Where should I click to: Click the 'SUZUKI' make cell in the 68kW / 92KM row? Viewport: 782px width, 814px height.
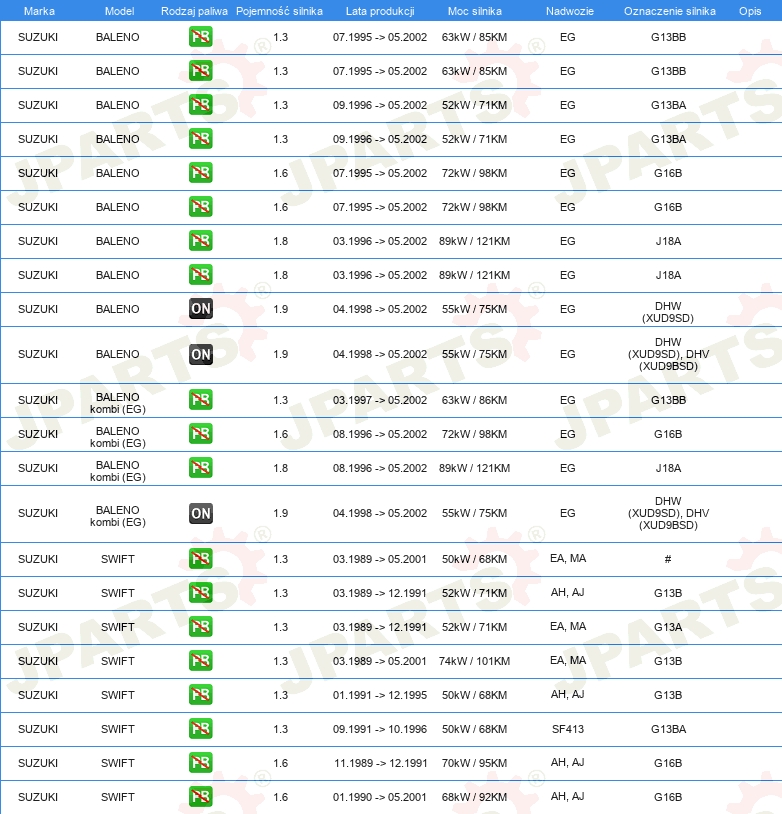[x=38, y=797]
